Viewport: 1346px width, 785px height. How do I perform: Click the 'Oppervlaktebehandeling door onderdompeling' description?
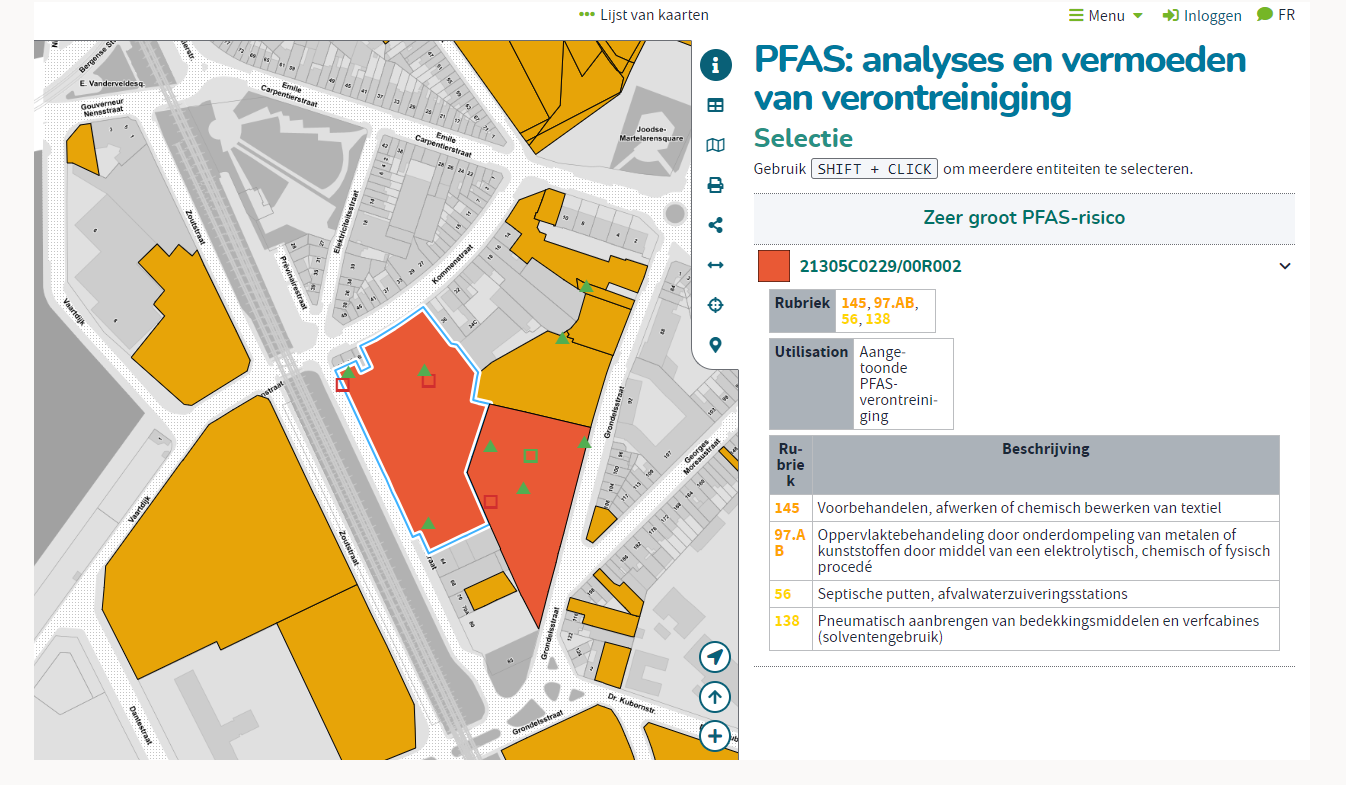click(x=1044, y=550)
